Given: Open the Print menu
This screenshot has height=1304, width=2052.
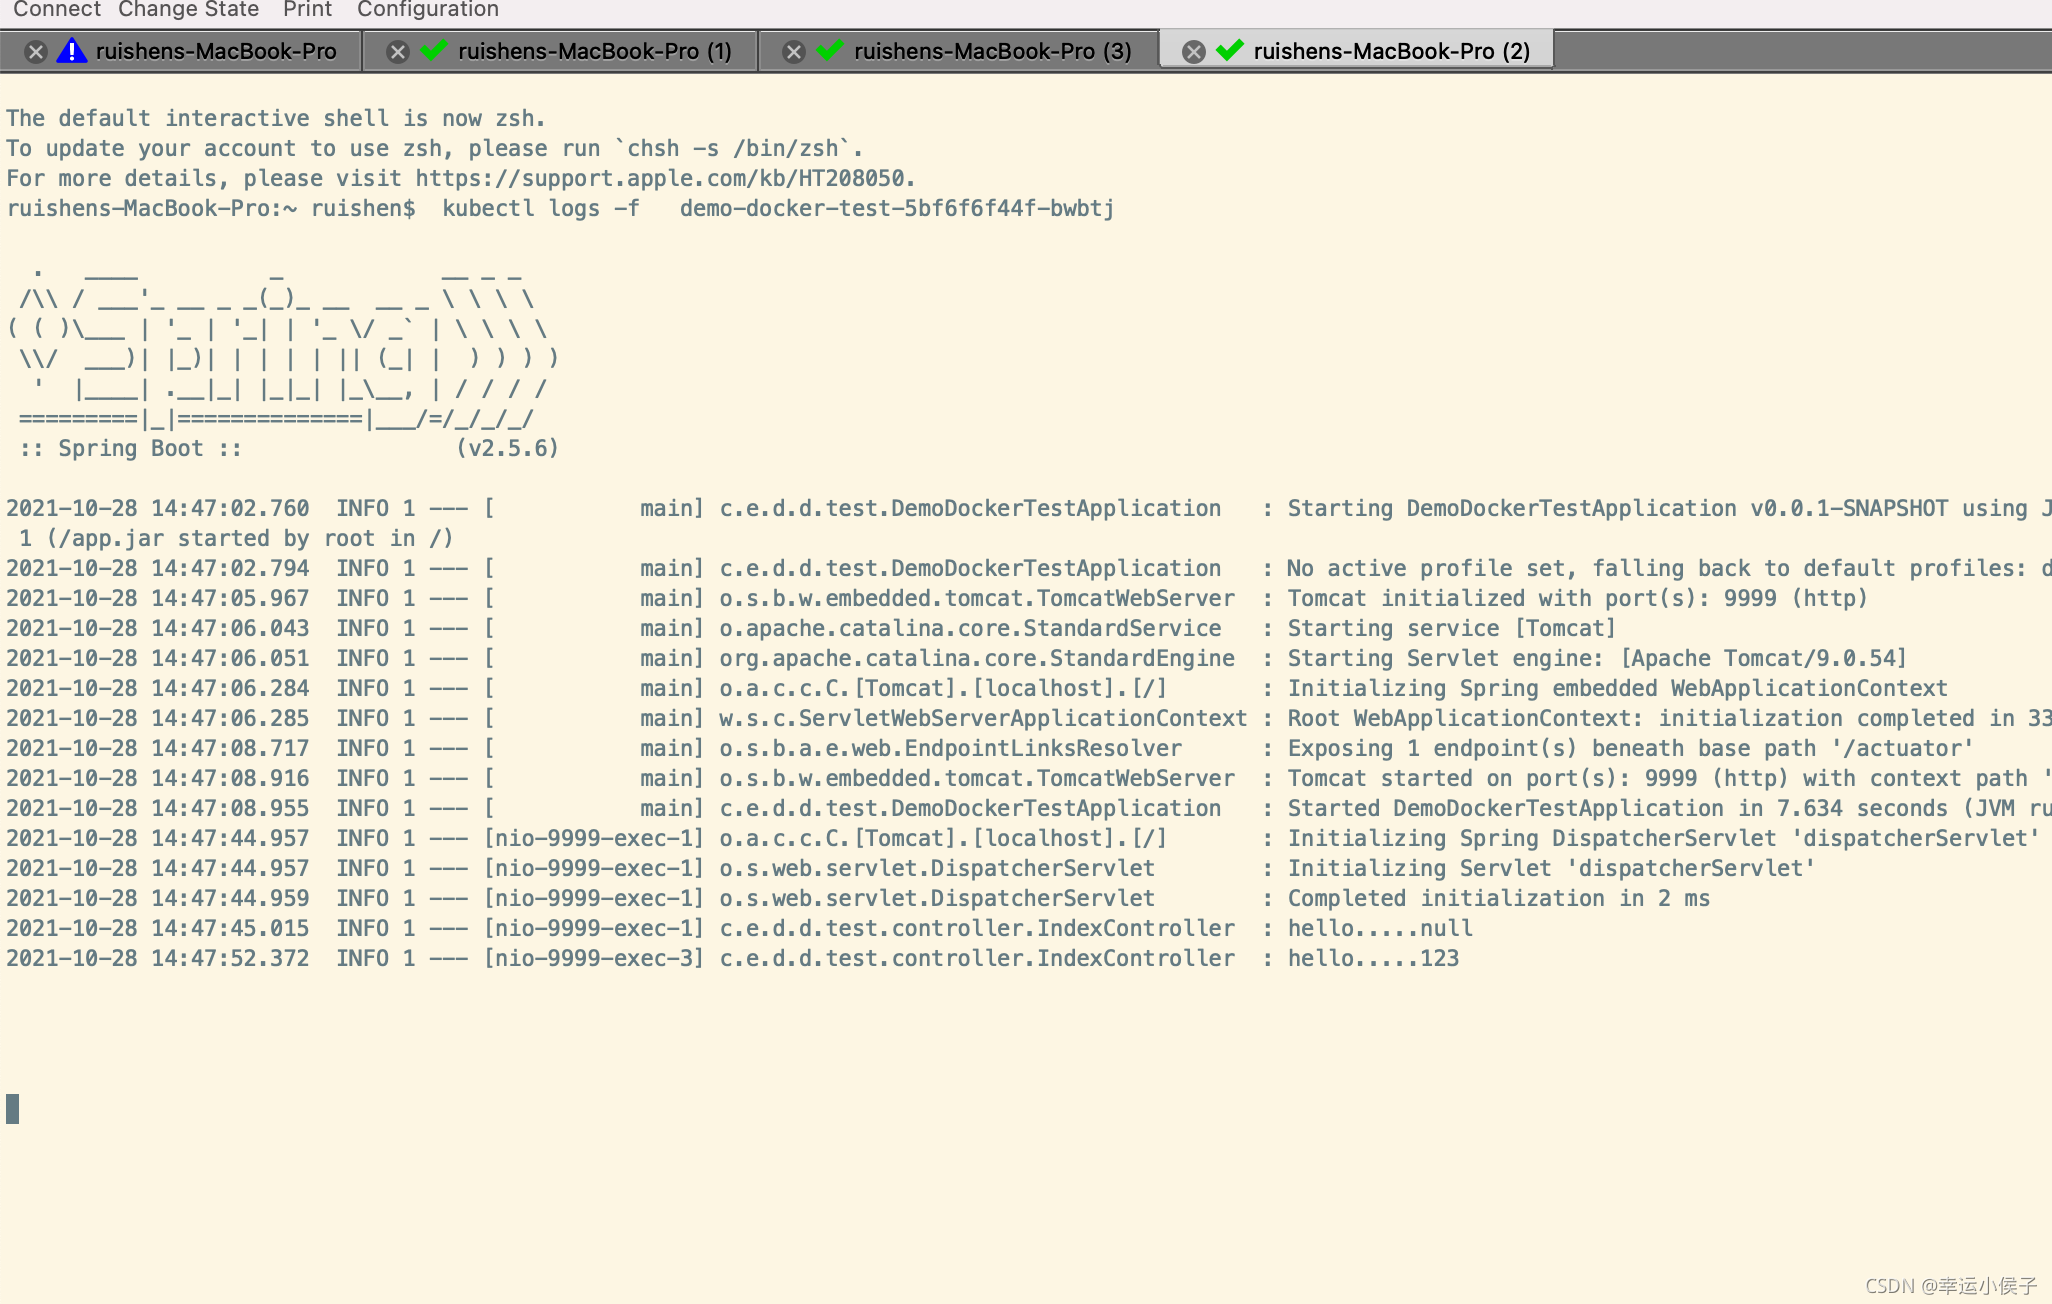Looking at the screenshot, I should point(307,10).
